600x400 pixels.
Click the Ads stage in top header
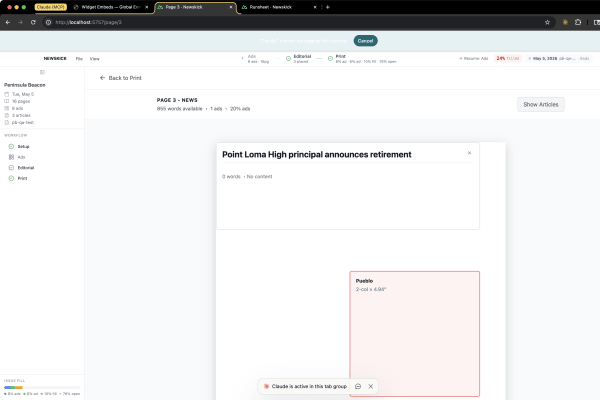click(x=255, y=59)
